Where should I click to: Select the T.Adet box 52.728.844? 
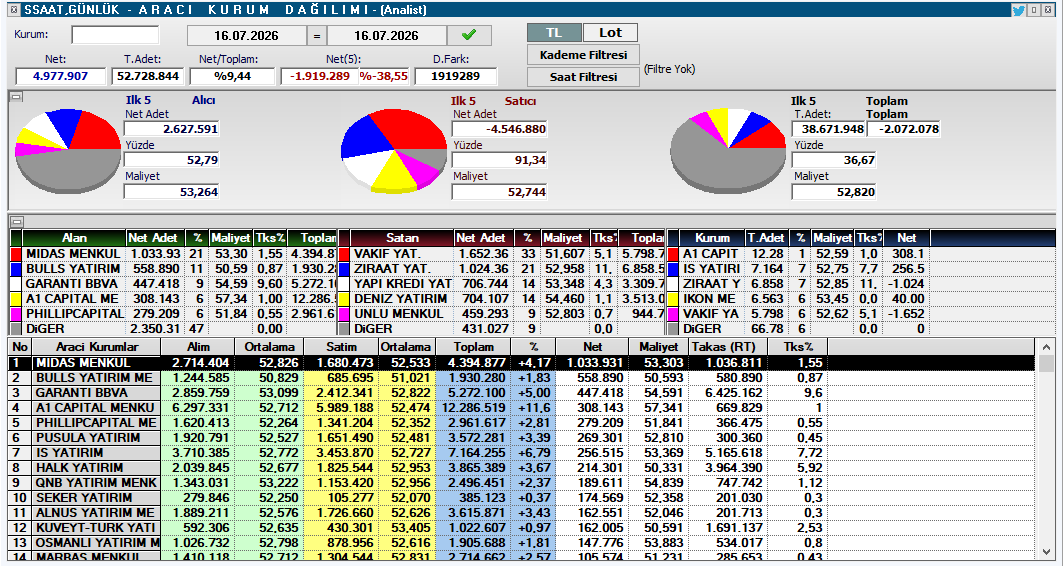point(147,76)
